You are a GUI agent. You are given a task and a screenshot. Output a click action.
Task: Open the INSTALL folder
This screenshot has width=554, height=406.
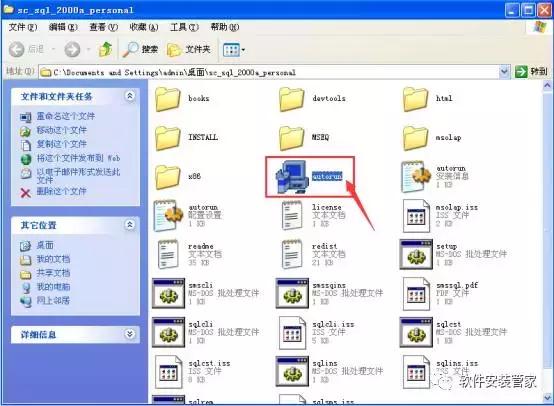(167, 137)
